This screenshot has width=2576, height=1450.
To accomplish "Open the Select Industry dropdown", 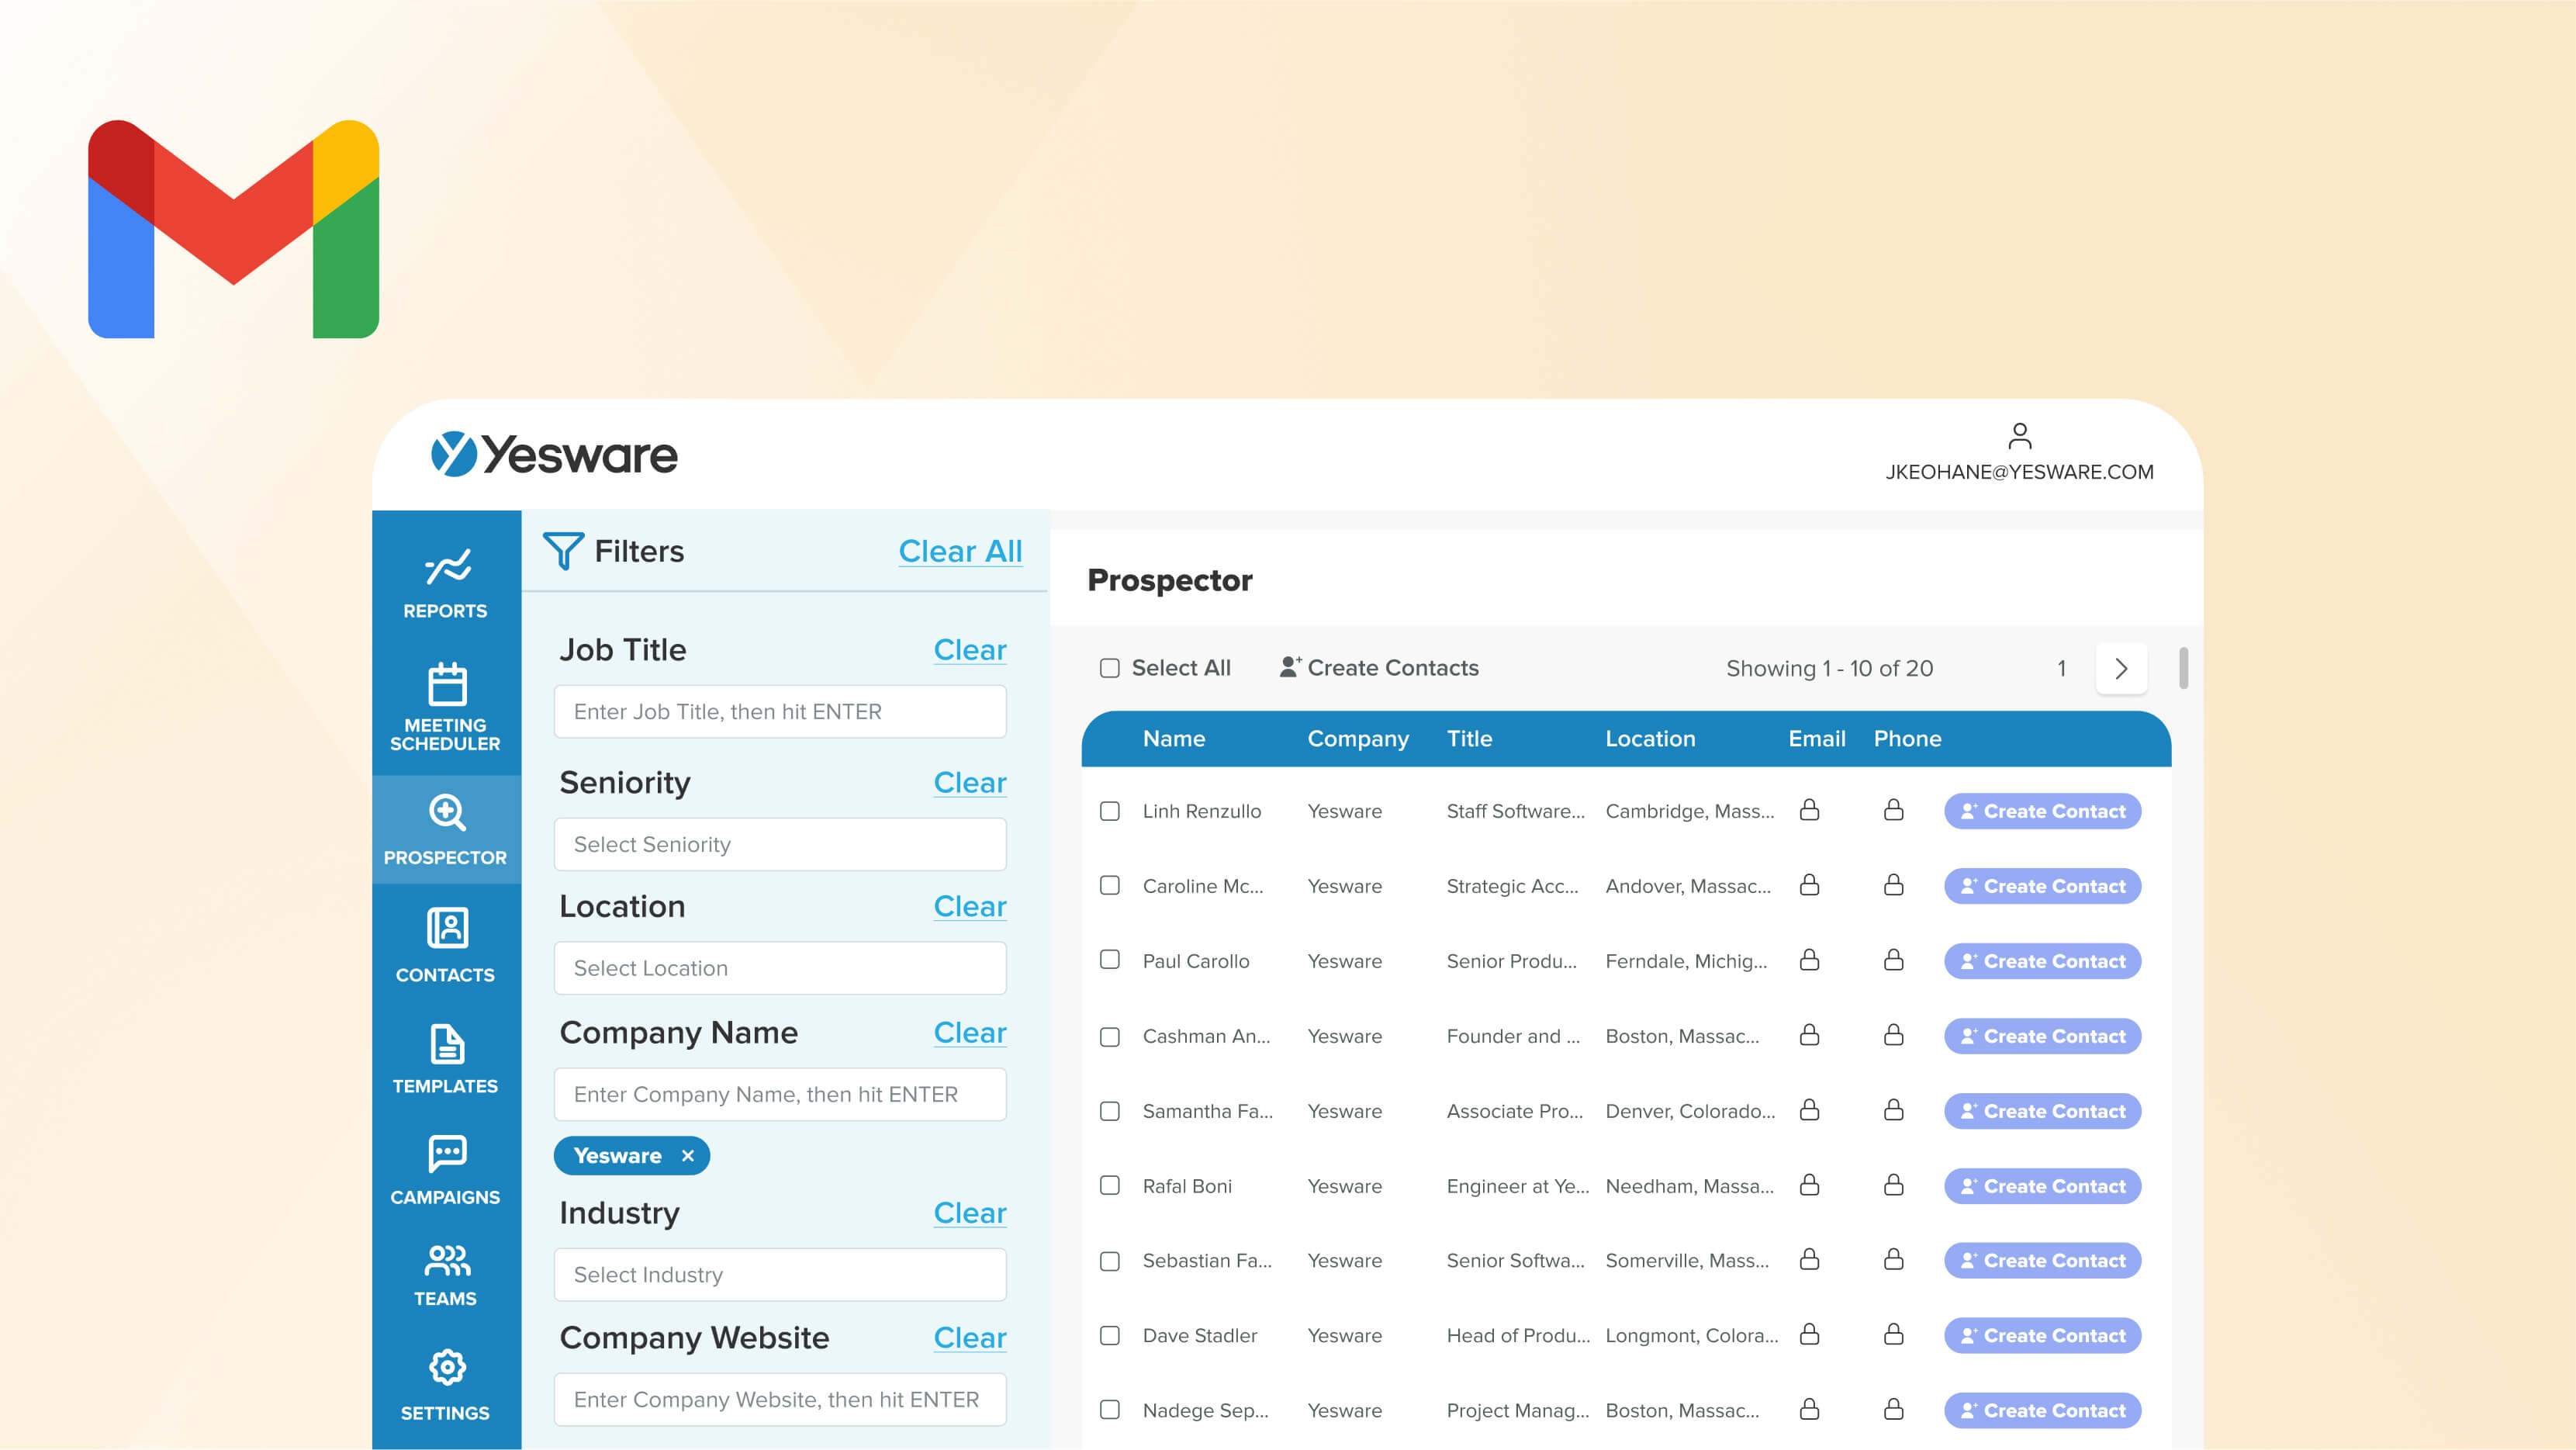I will click(x=780, y=1275).
